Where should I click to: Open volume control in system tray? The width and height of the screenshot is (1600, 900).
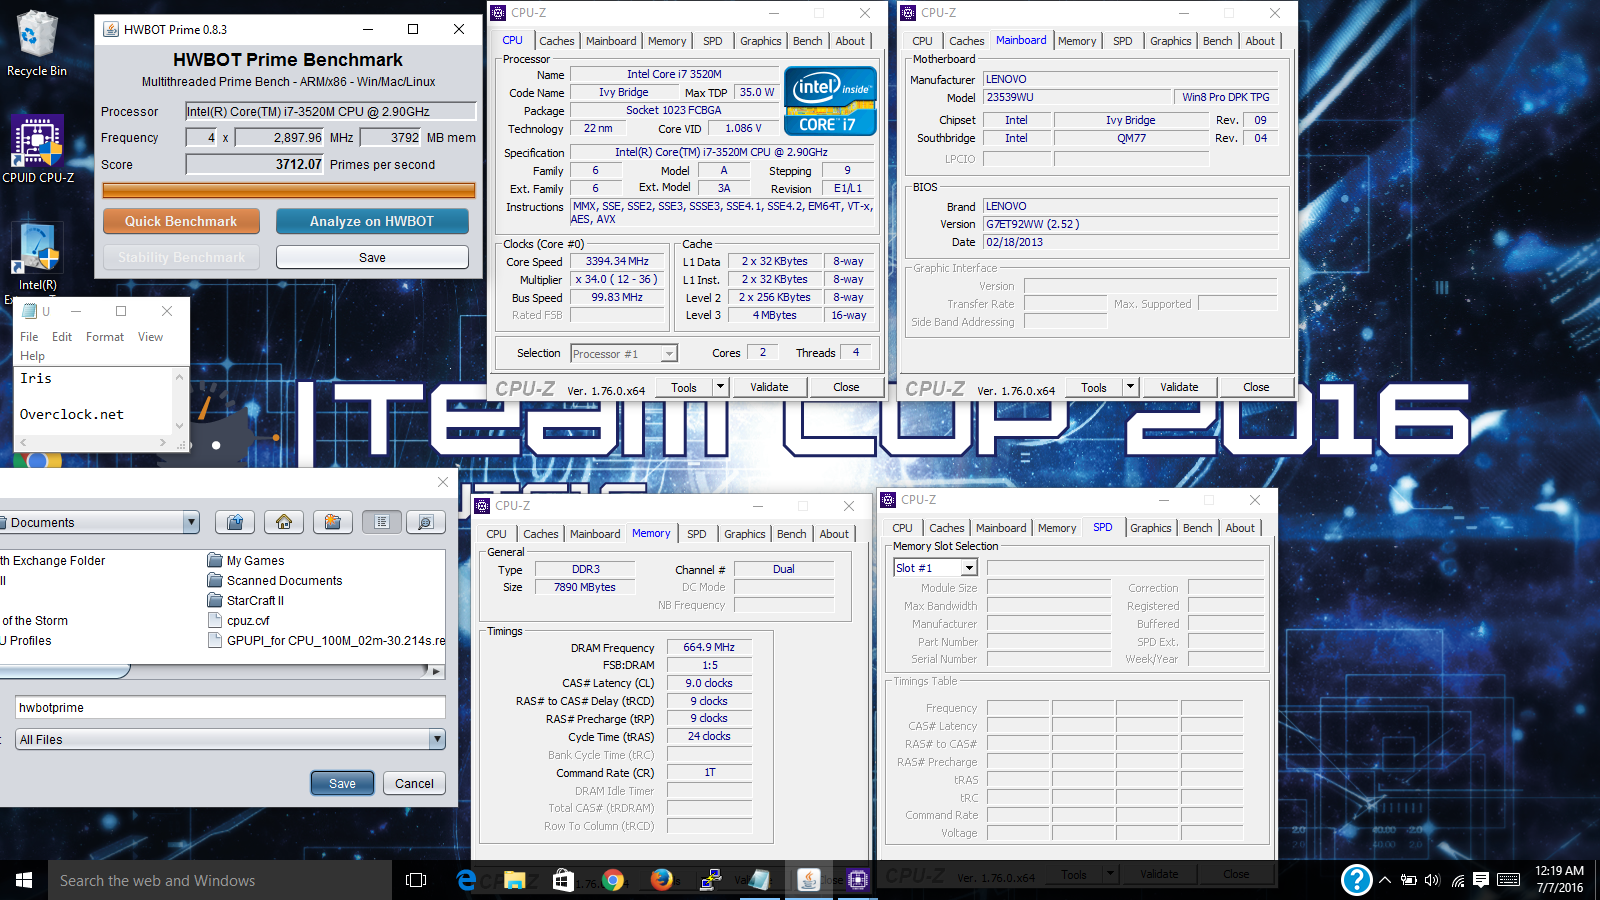(x=1432, y=880)
